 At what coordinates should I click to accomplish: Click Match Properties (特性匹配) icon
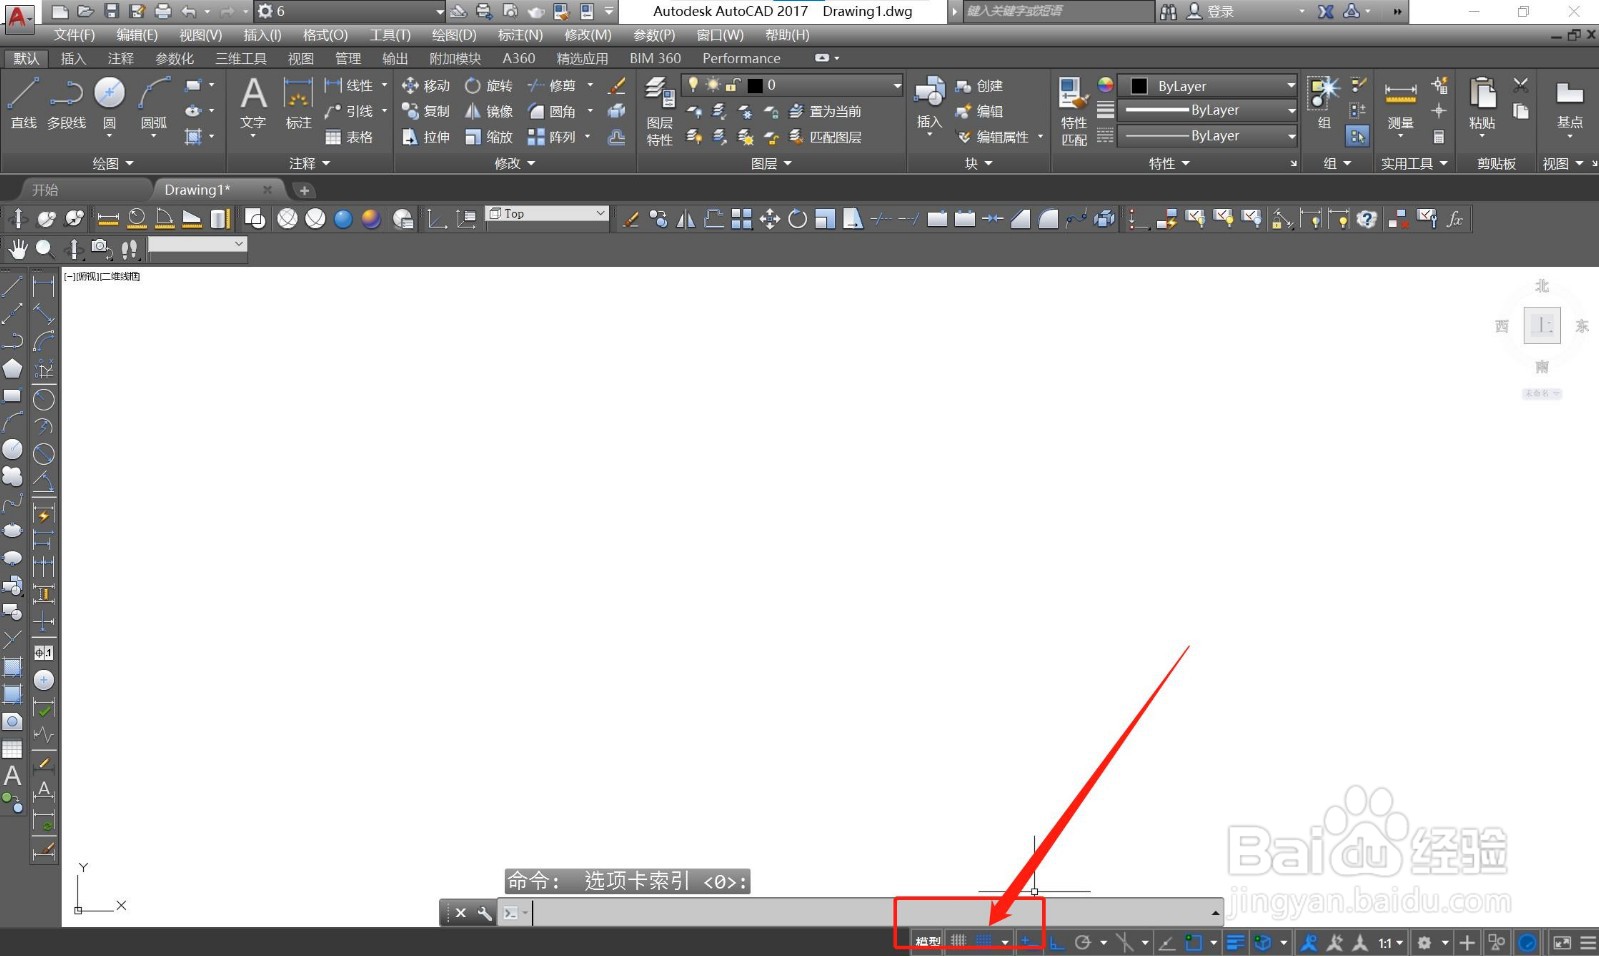point(1073,111)
